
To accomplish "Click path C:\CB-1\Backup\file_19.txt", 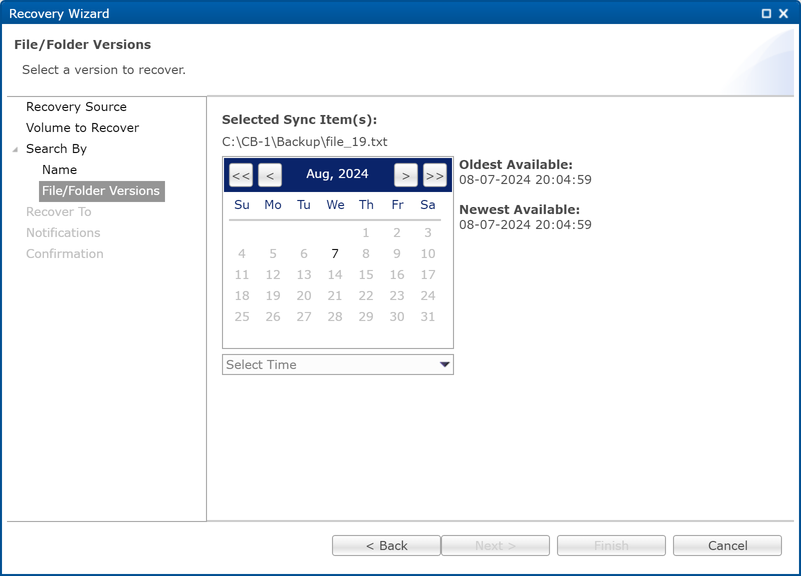I will coord(304,141).
